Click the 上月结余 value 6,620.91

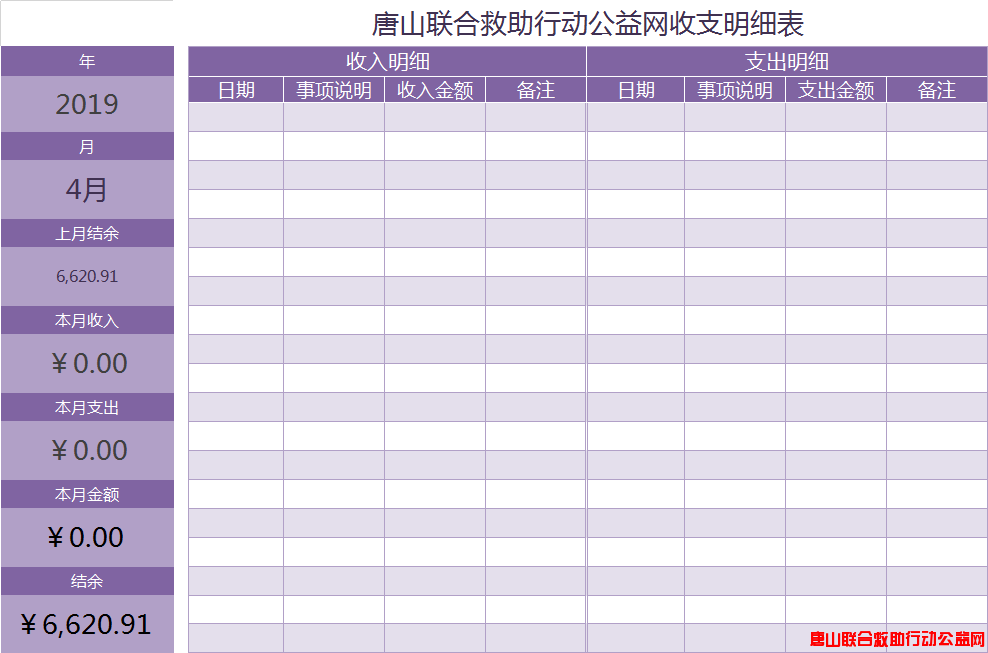(x=87, y=277)
